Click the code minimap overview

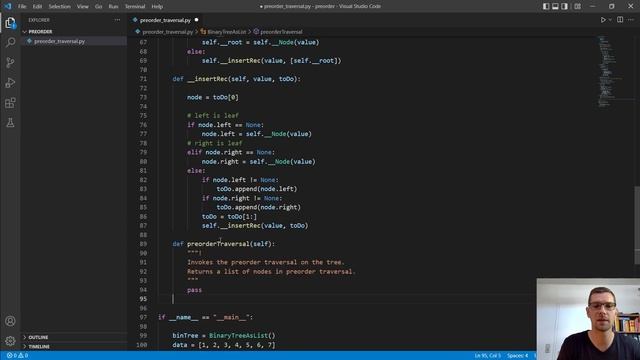pyautogui.click(x=610, y=71)
